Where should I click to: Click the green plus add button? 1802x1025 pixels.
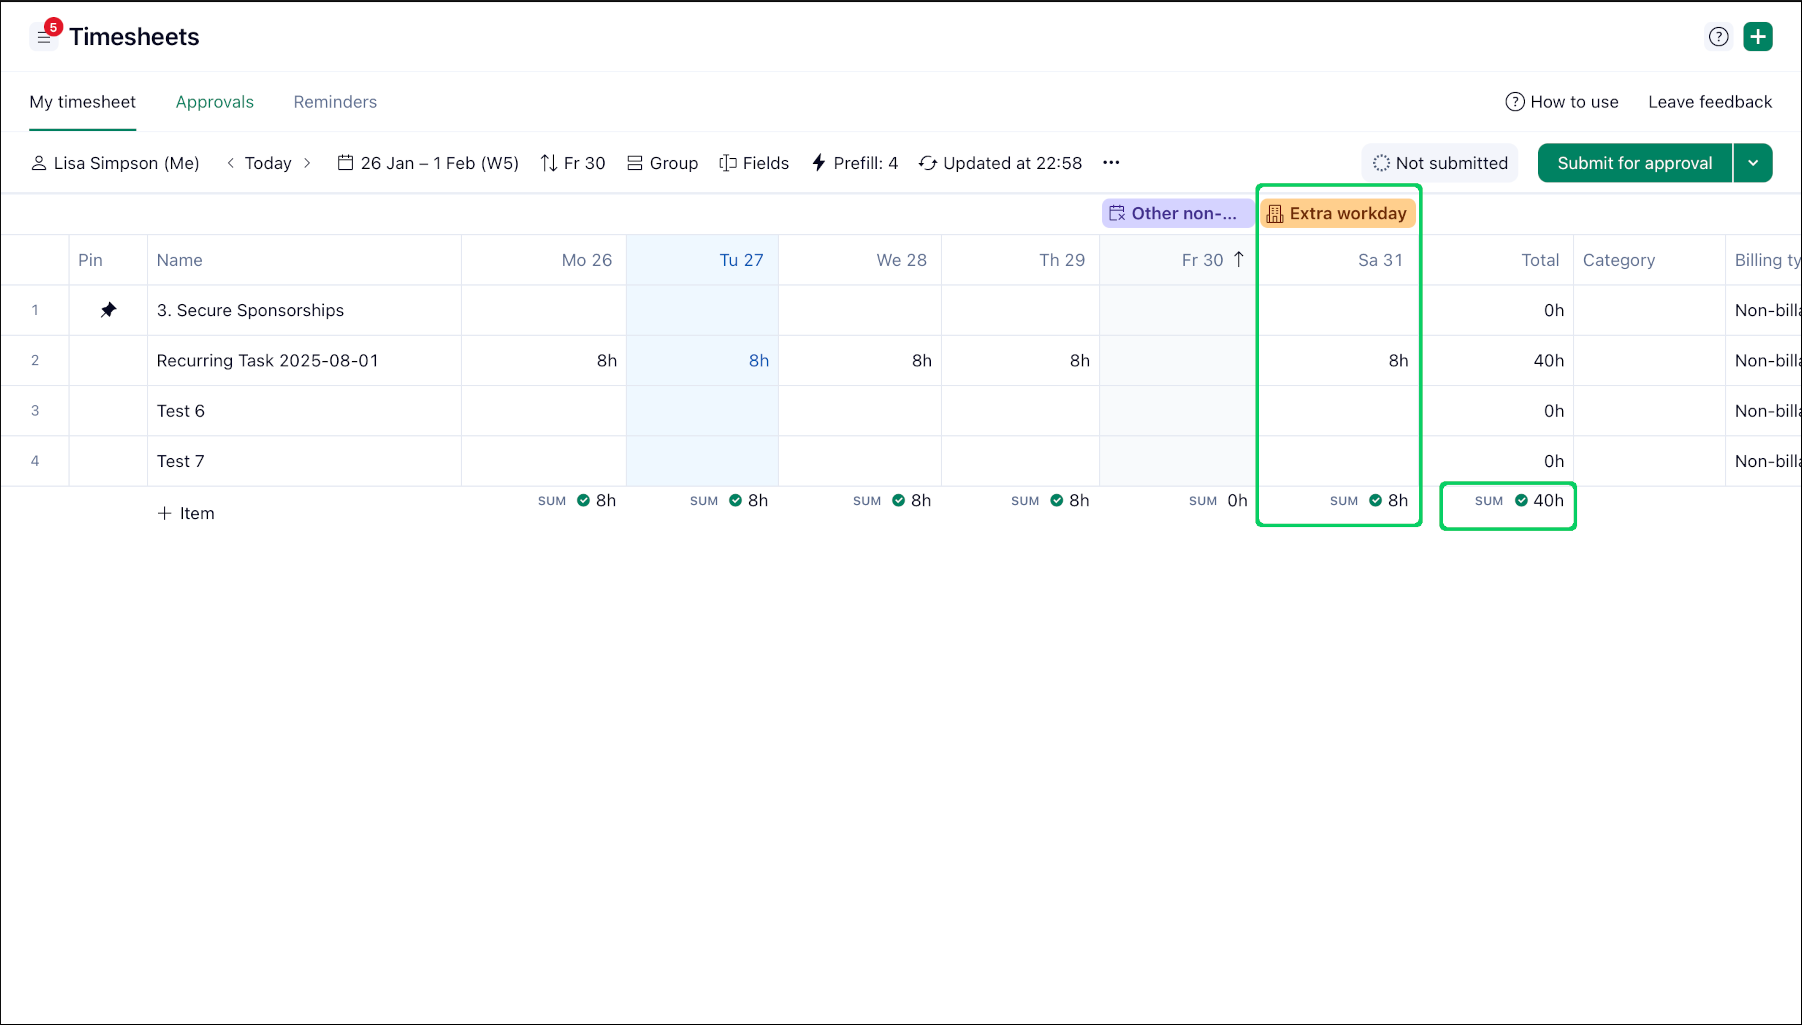[x=1757, y=37]
